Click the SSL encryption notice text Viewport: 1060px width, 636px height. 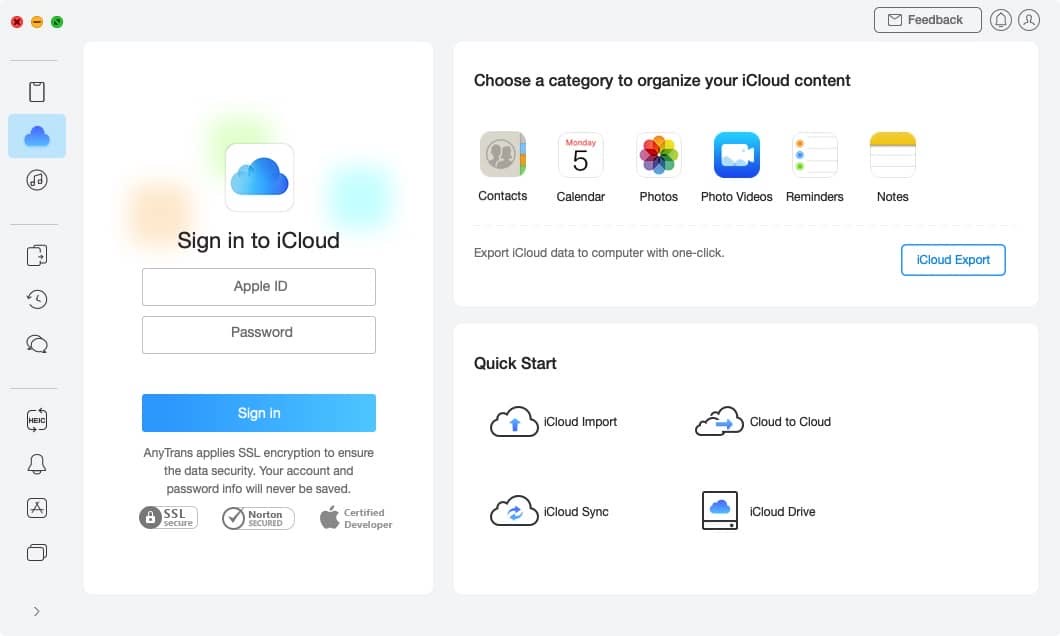click(x=258, y=470)
